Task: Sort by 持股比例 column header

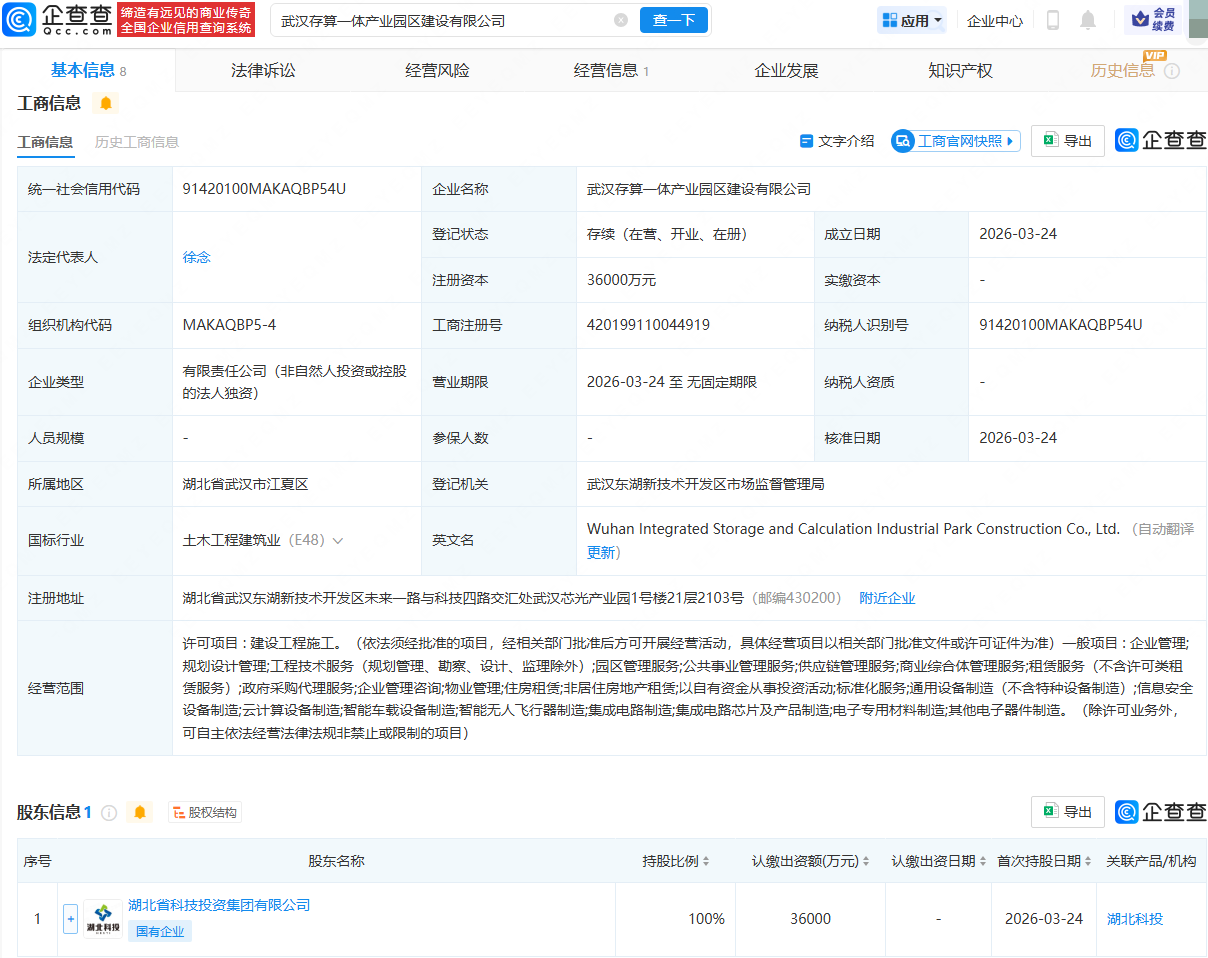Action: point(676,861)
